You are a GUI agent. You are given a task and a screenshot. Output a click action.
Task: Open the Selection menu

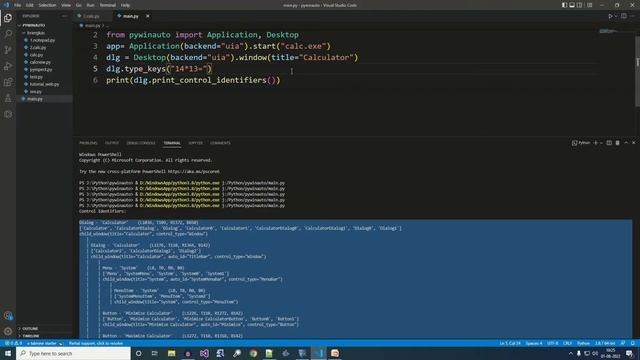tap(47, 5)
